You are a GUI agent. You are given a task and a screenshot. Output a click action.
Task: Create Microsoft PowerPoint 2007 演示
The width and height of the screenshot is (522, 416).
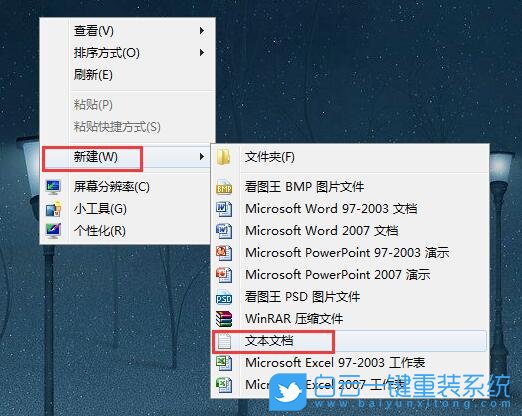(350, 275)
